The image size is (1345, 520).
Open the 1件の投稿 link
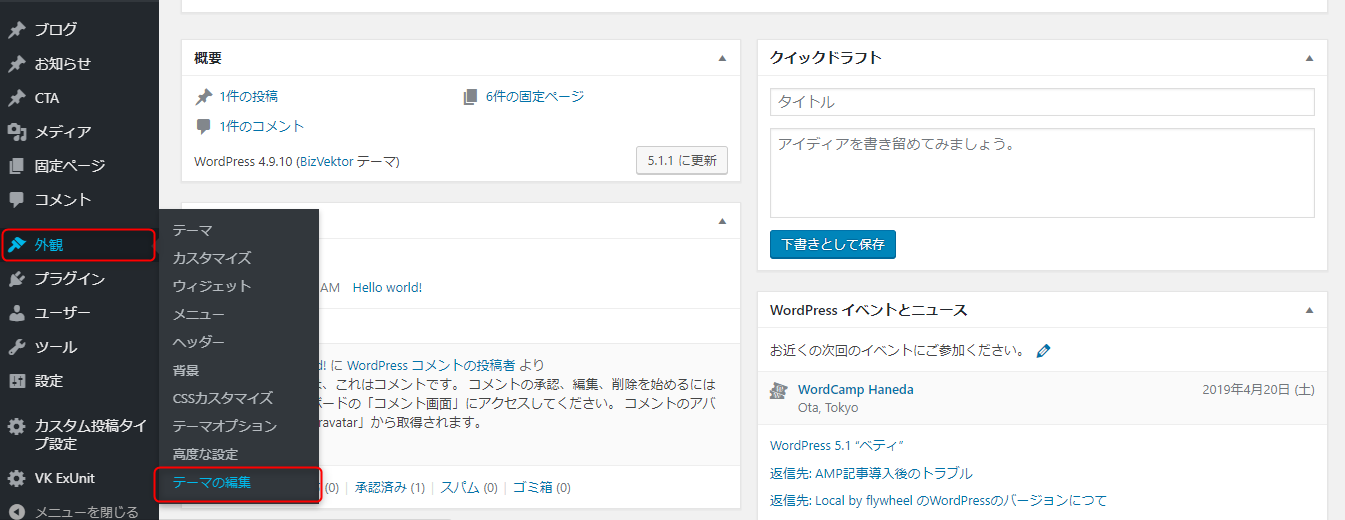[x=249, y=97]
